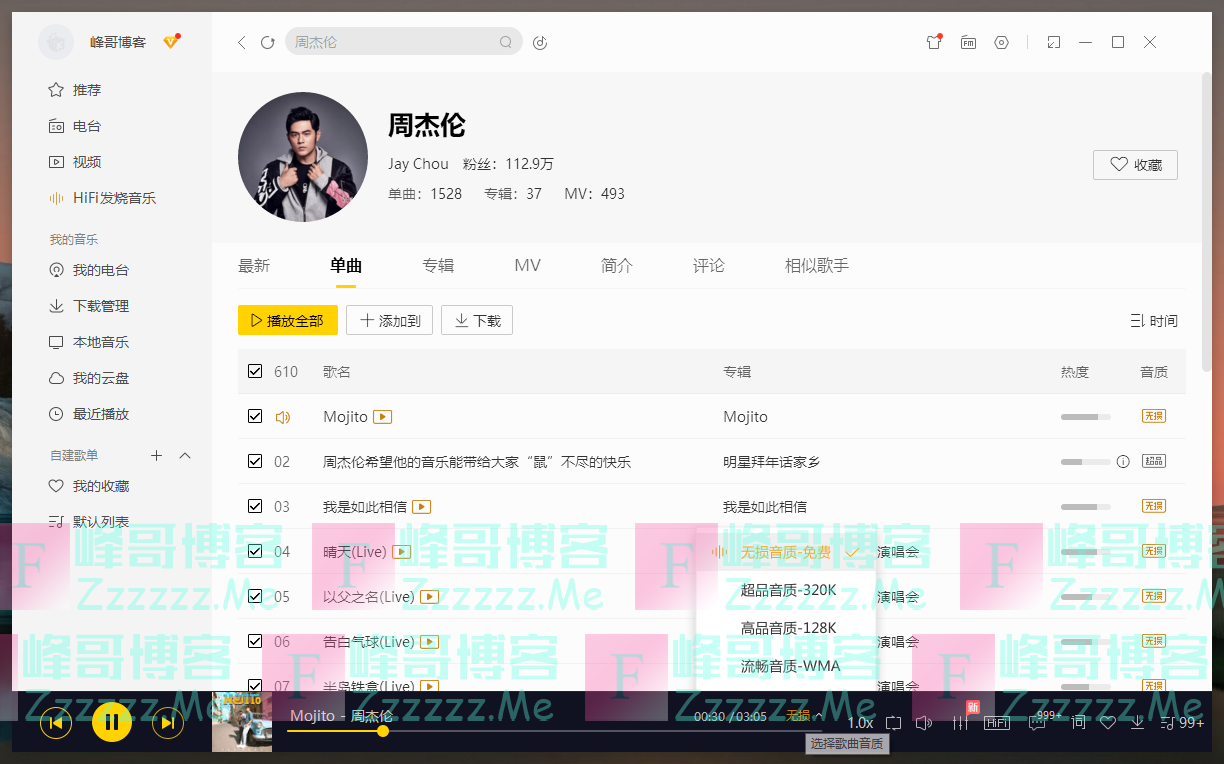Open the skin theme shirt icon
The image size is (1224, 764).
[x=934, y=42]
